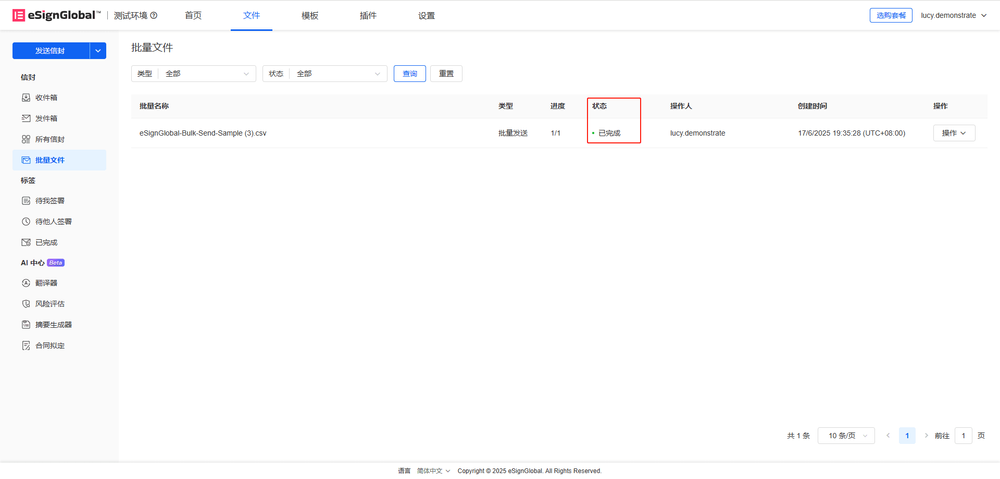The height and width of the screenshot is (479, 1000).
Task: Open the 操作 dropdown in the table row
Action: point(953,133)
